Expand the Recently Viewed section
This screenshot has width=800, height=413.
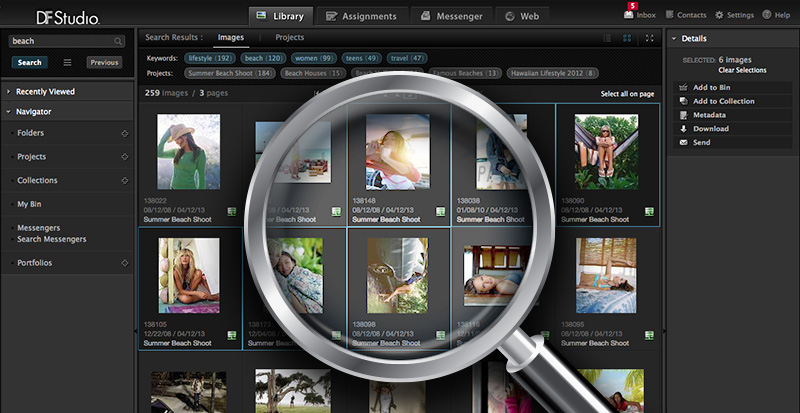pyautogui.click(x=9, y=91)
